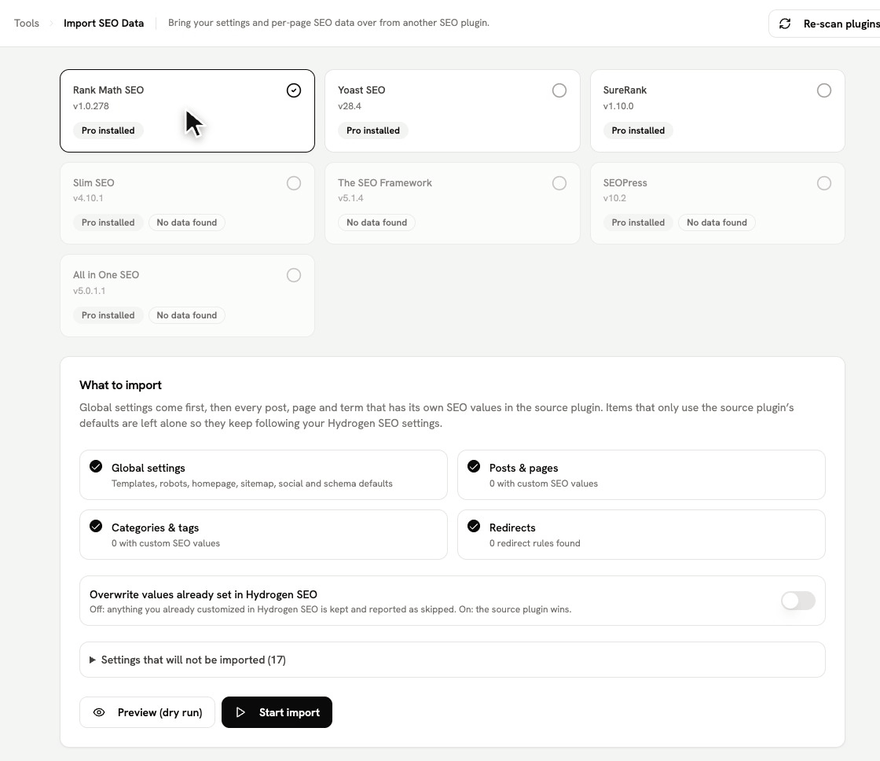Run Preview (dry run)
Viewport: 880px width, 761px height.
[x=147, y=712]
